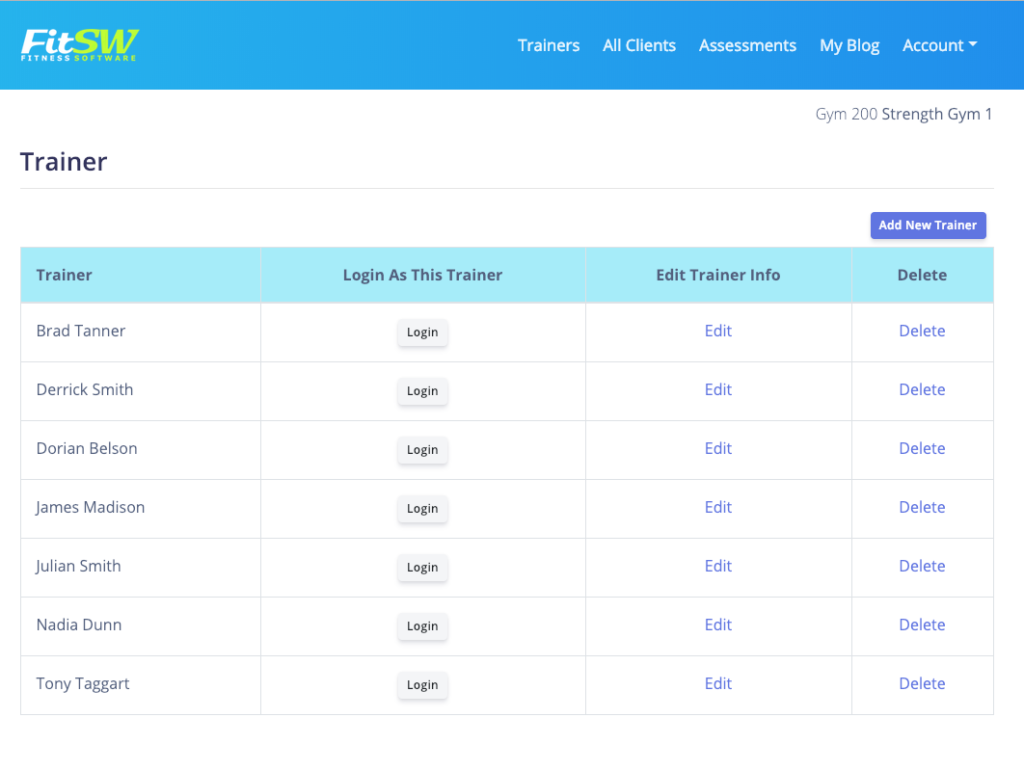Delete trainer Brad Tanner
Screen dimensions: 1024x771
coord(922,330)
